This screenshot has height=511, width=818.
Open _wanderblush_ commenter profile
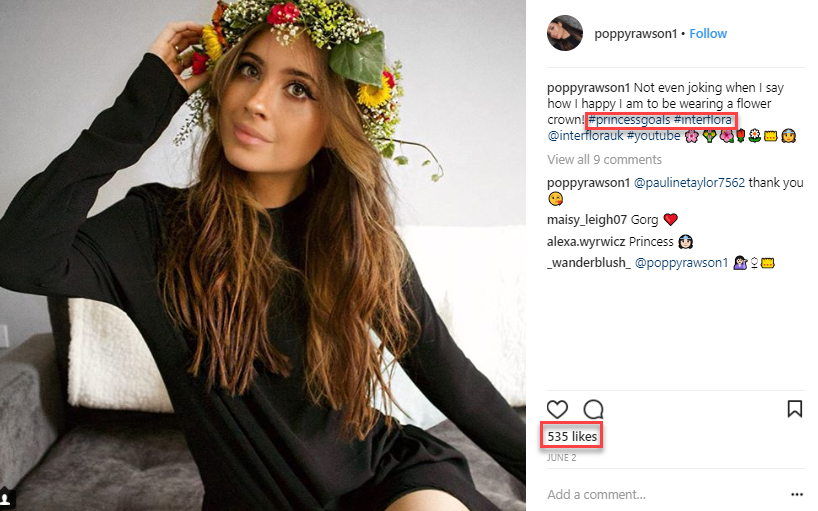pyautogui.click(x=589, y=263)
